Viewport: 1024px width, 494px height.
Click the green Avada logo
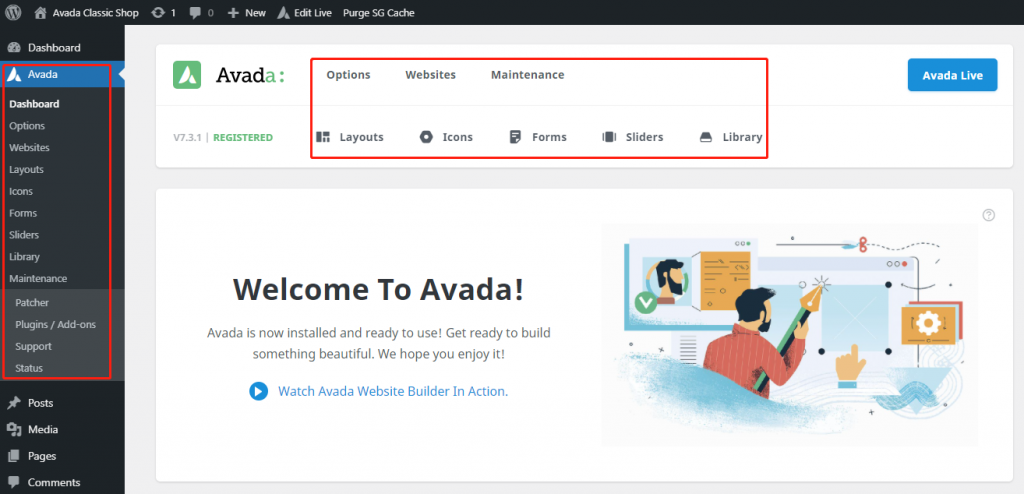click(187, 75)
